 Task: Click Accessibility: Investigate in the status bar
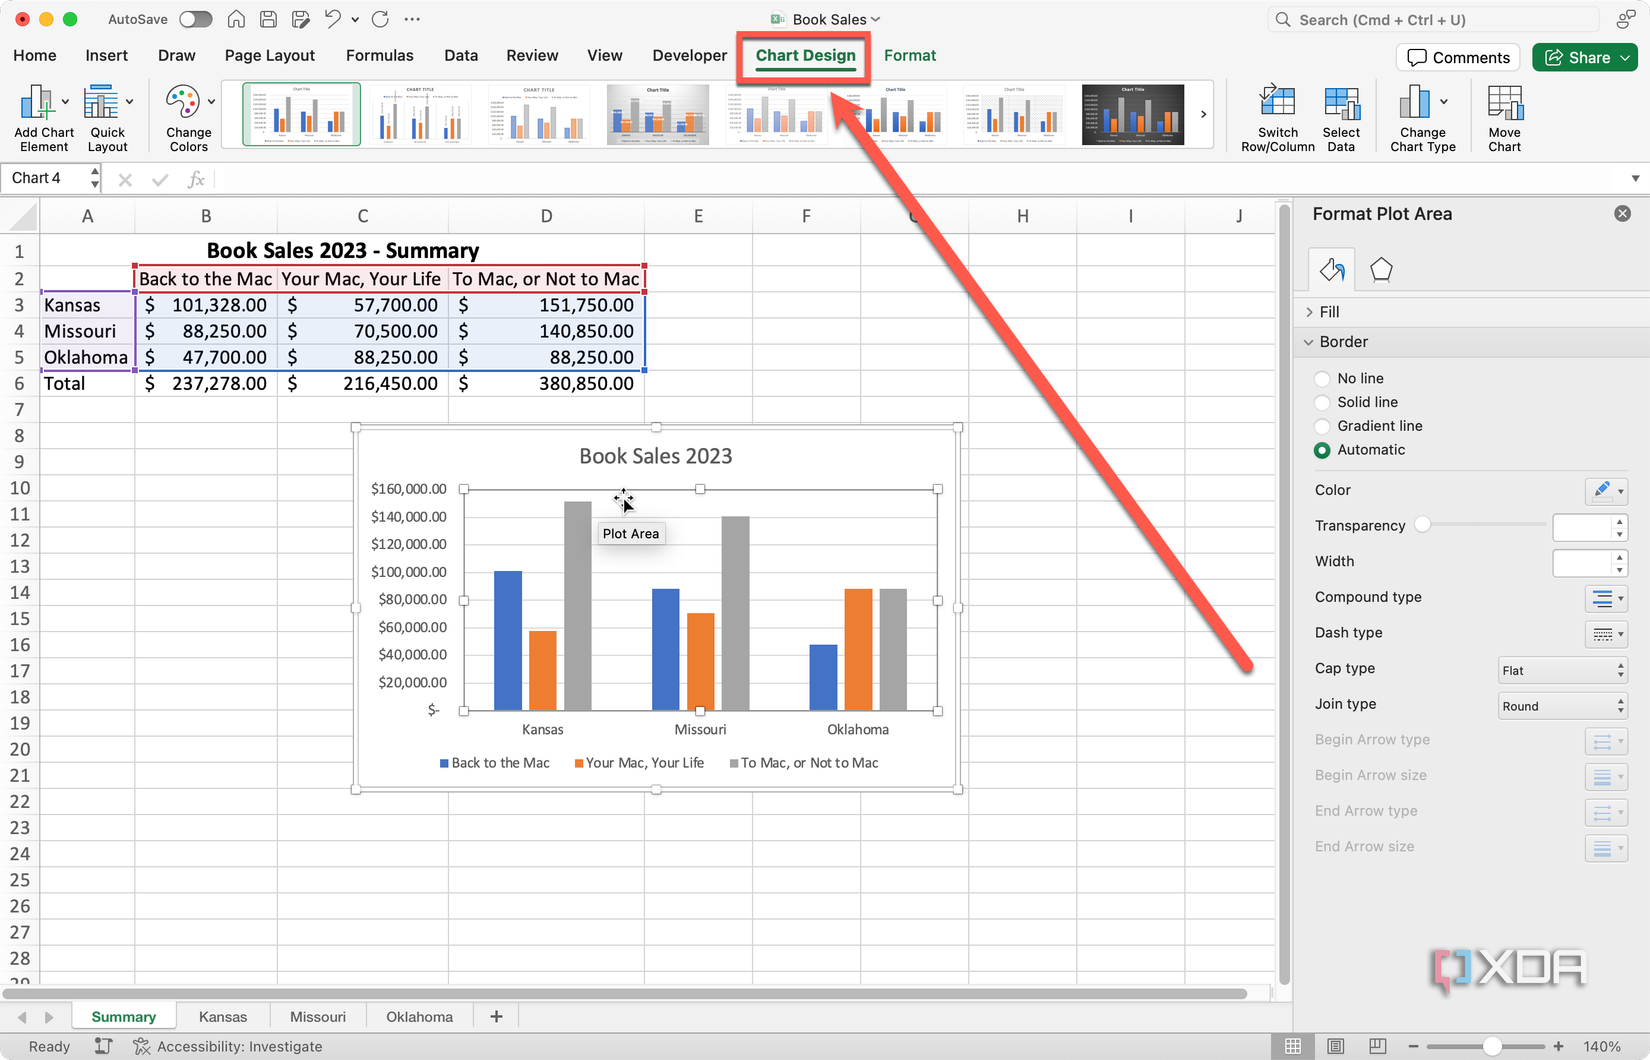click(x=228, y=1047)
